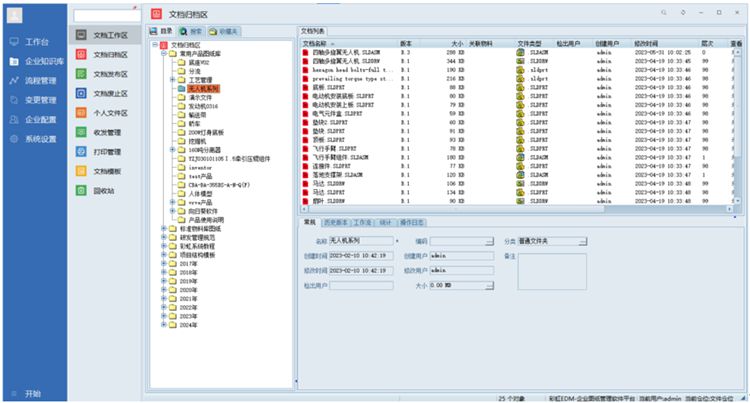Screen dimensions: 750x403
Task: Expand the 标准物料编图纸 tree node
Action: click(x=163, y=228)
